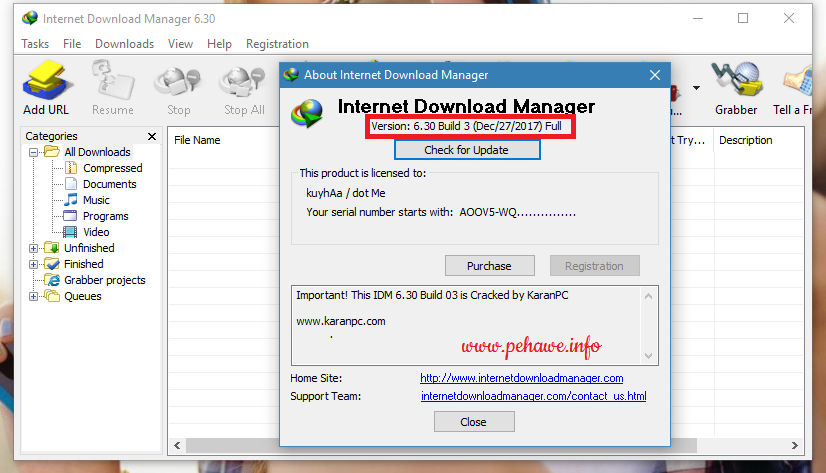Click the right arrow of the horizontal scrollbar
Image resolution: width=826 pixels, height=473 pixels.
tap(794, 446)
